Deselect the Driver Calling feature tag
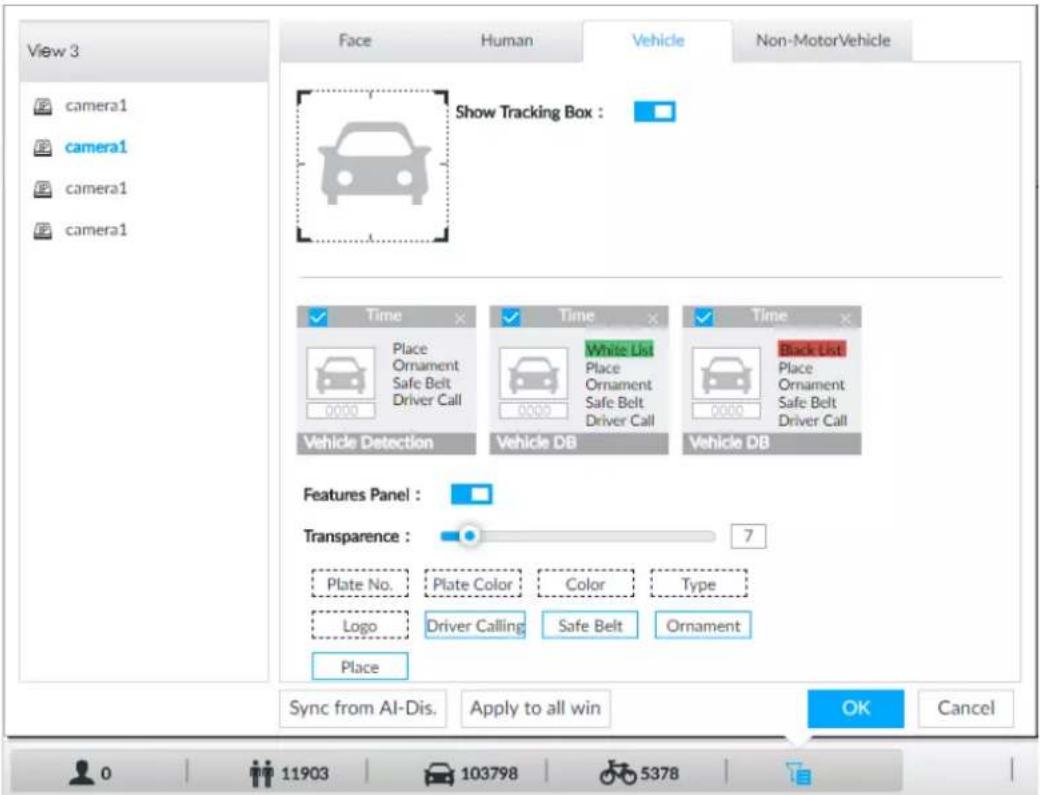 tap(475, 625)
